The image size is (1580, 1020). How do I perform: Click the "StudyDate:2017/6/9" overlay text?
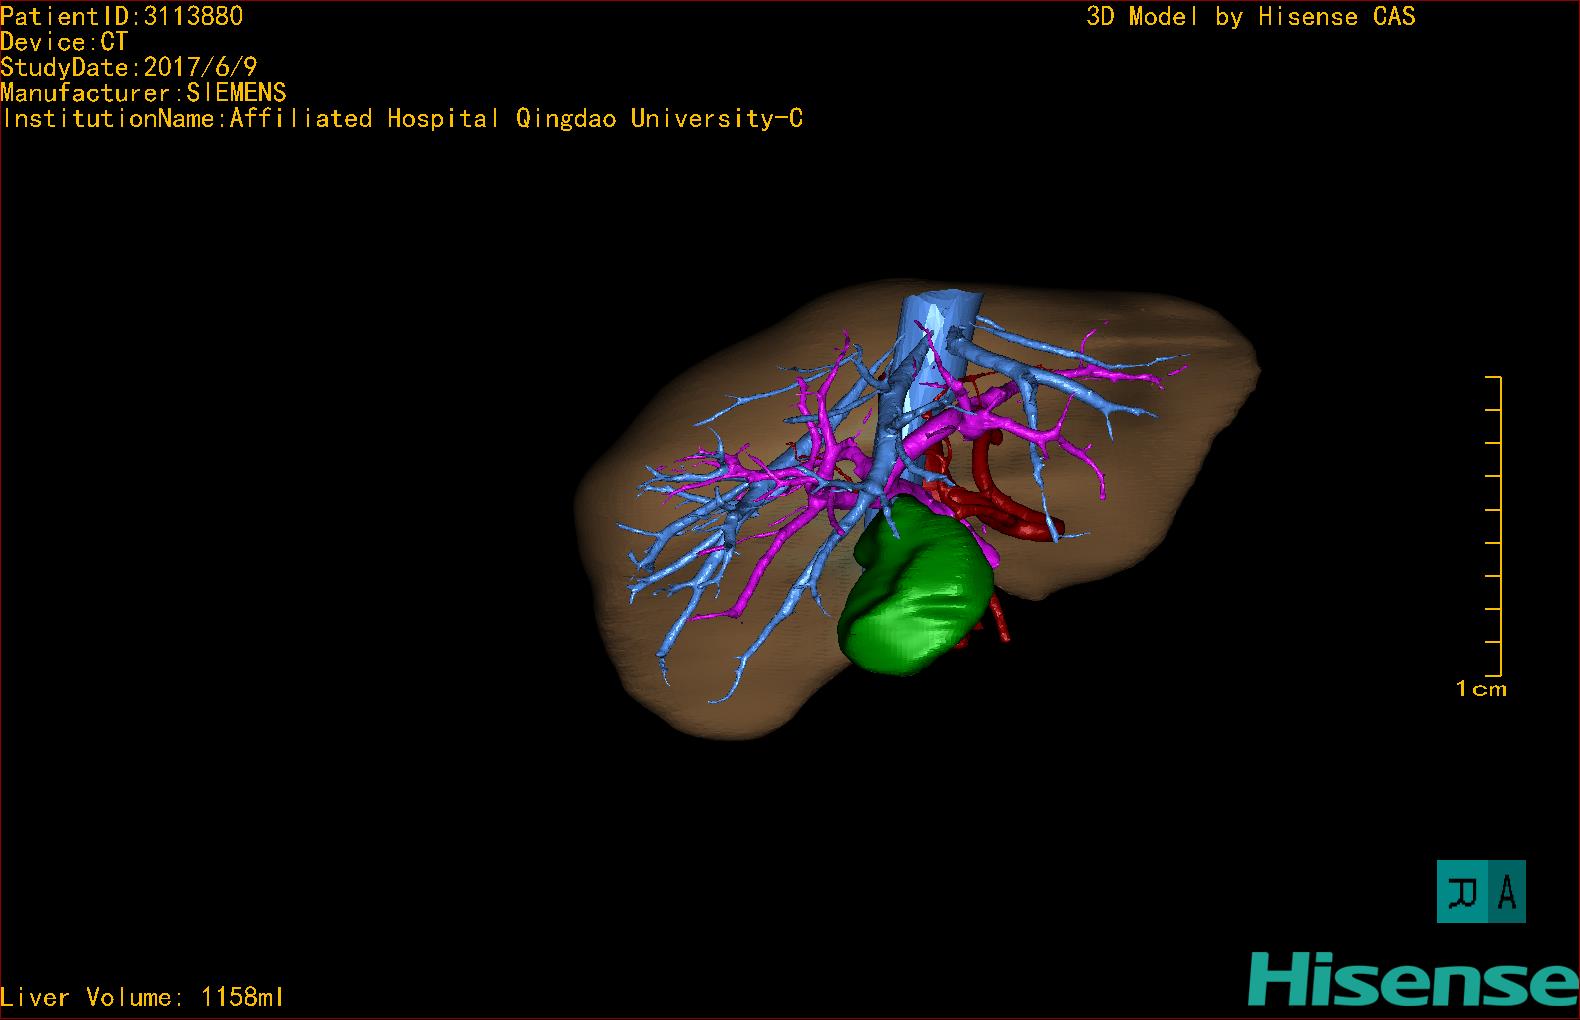129,67
